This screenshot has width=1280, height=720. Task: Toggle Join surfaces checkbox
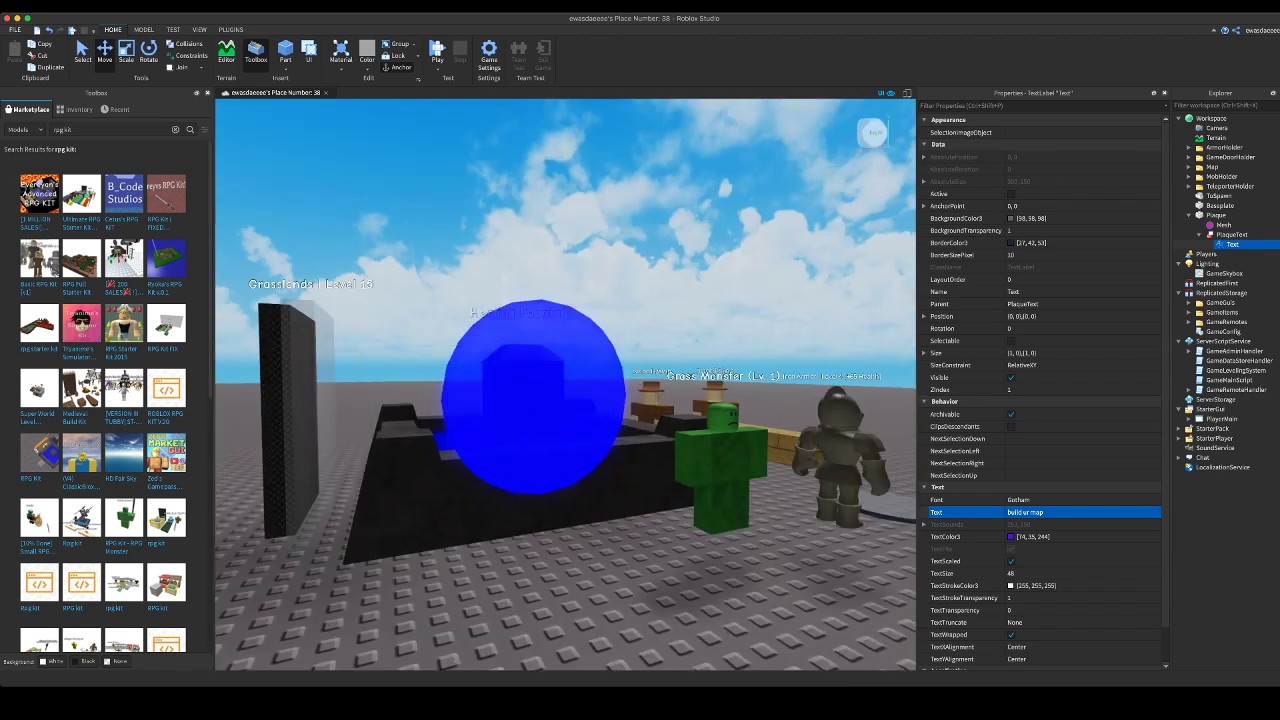point(177,67)
